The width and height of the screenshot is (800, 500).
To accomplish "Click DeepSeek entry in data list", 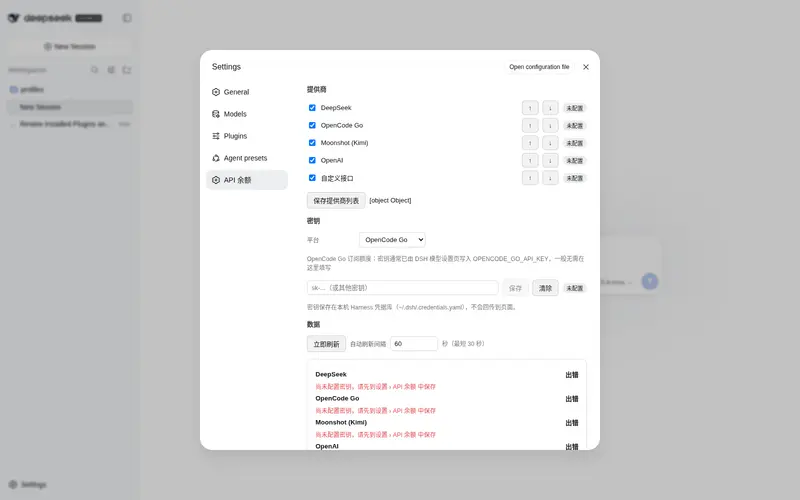I will (331, 374).
